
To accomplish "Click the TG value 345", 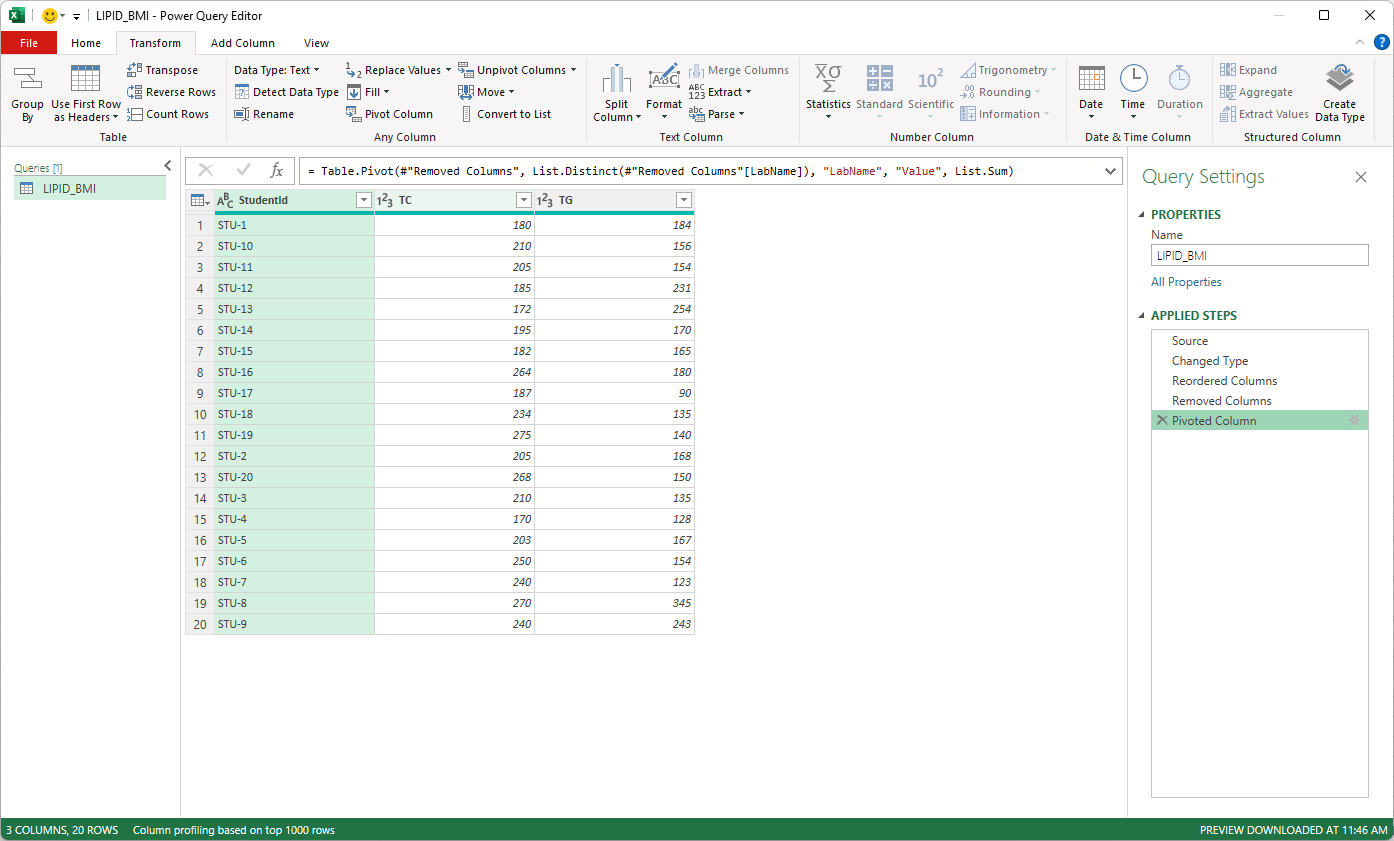I will pyautogui.click(x=614, y=603).
